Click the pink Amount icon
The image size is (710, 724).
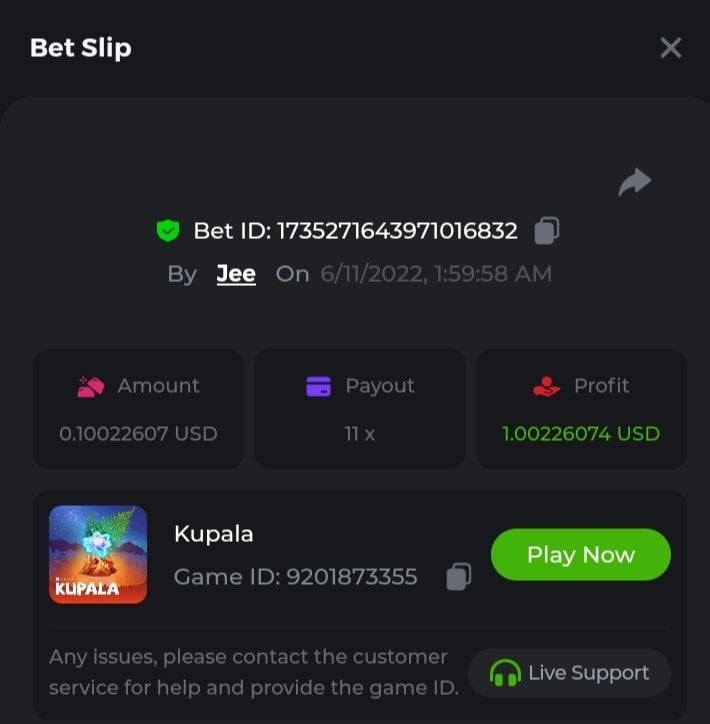[x=91, y=386]
